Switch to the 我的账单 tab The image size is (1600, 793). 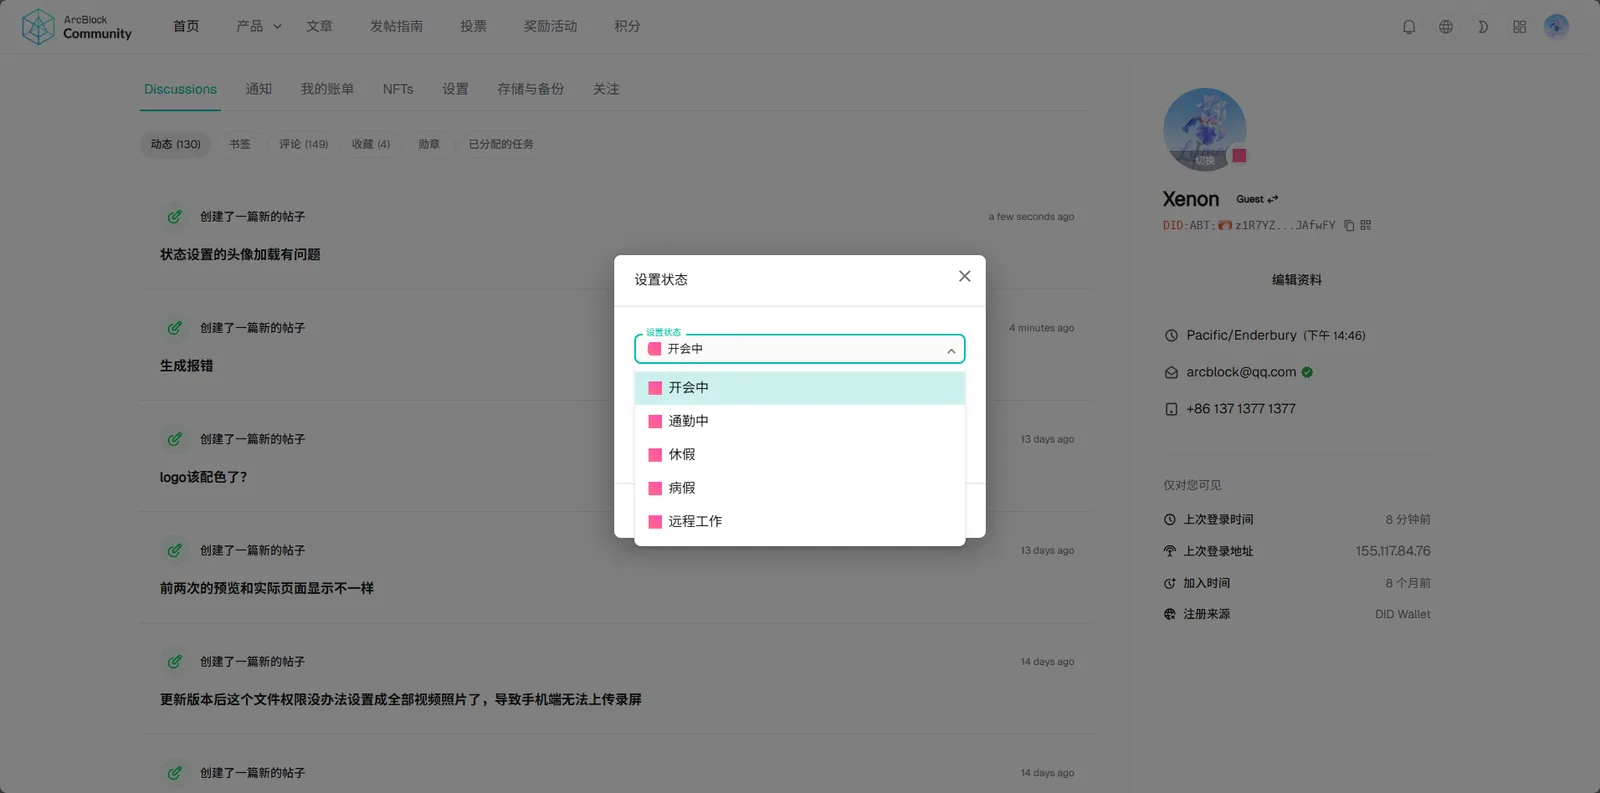coord(327,89)
